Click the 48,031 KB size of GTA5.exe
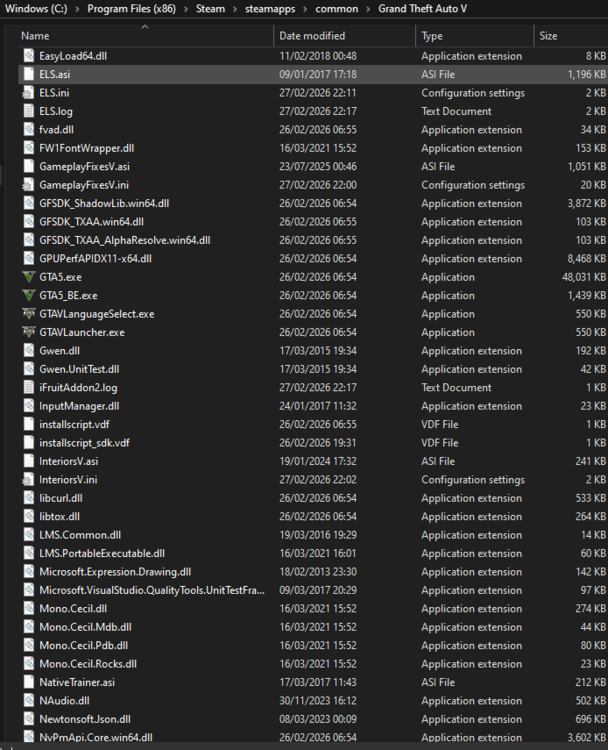This screenshot has height=750, width=608. pos(584,277)
